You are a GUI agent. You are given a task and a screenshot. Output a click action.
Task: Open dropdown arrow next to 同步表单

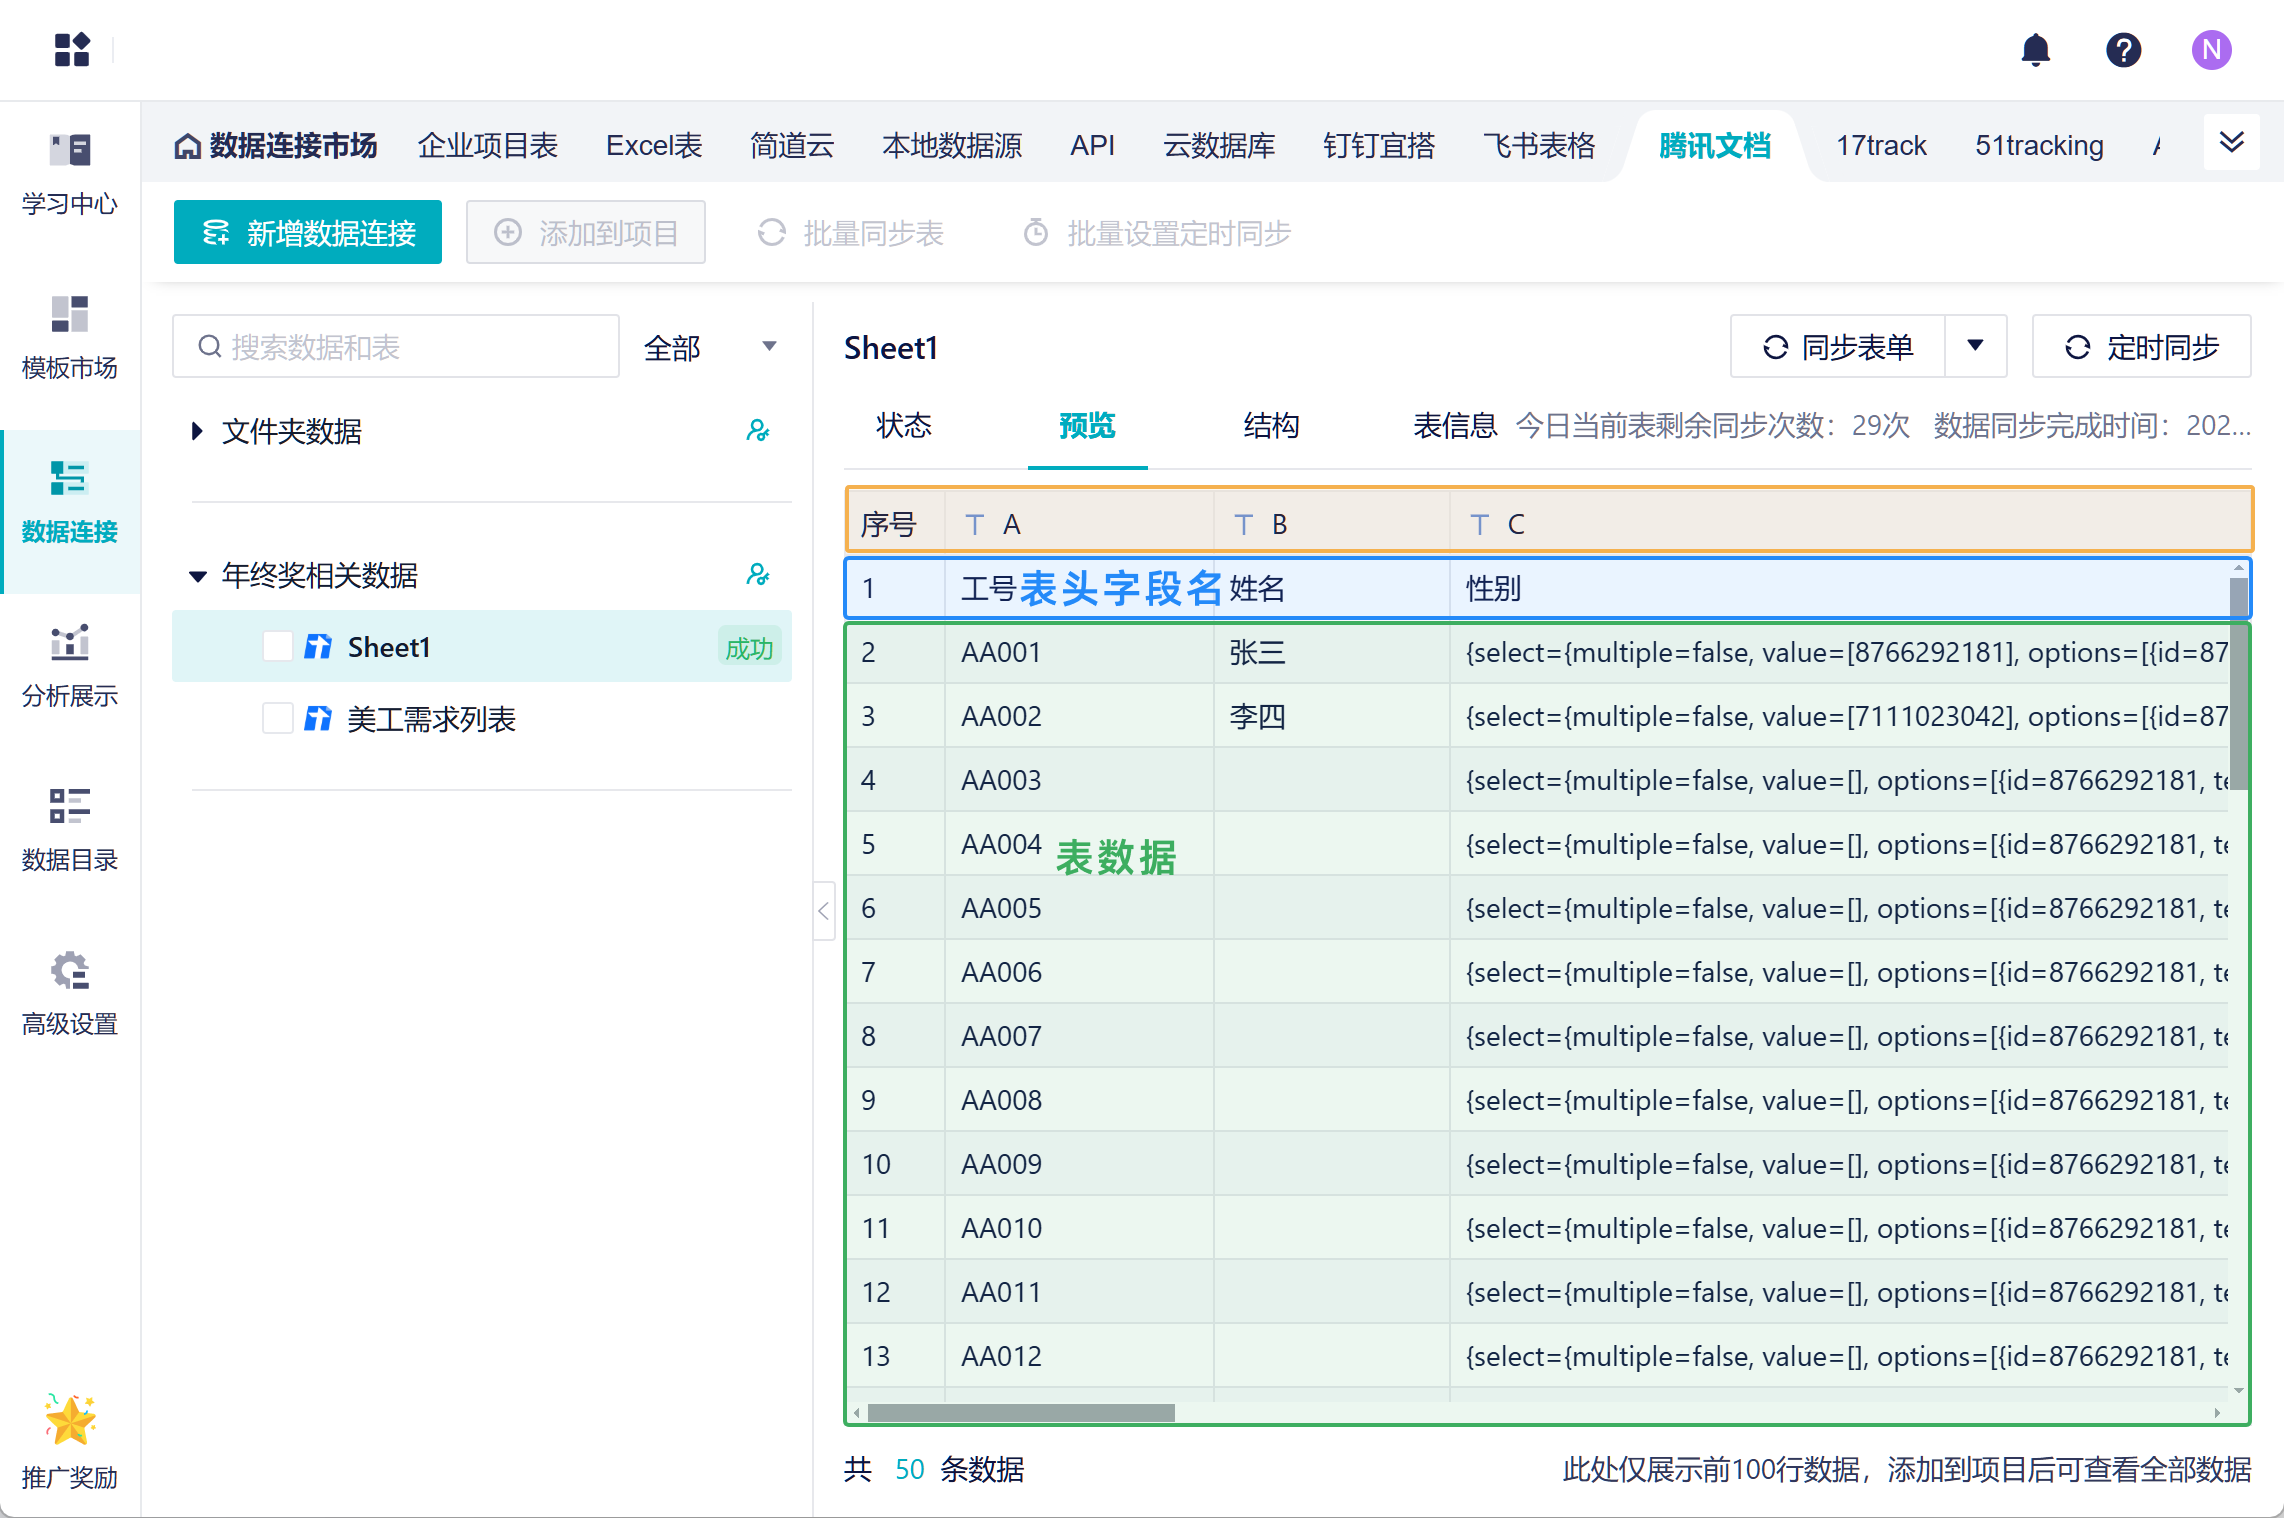pyautogui.click(x=1975, y=346)
